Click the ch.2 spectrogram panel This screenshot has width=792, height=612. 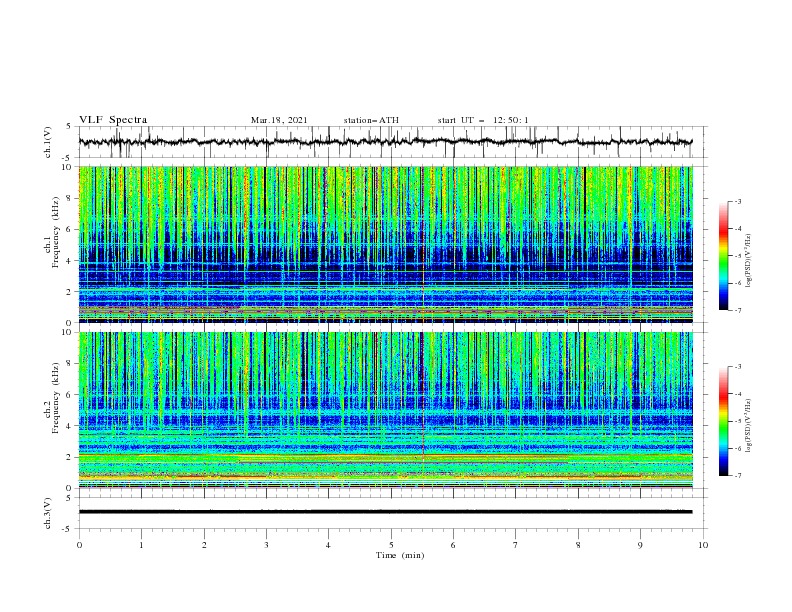coord(385,410)
